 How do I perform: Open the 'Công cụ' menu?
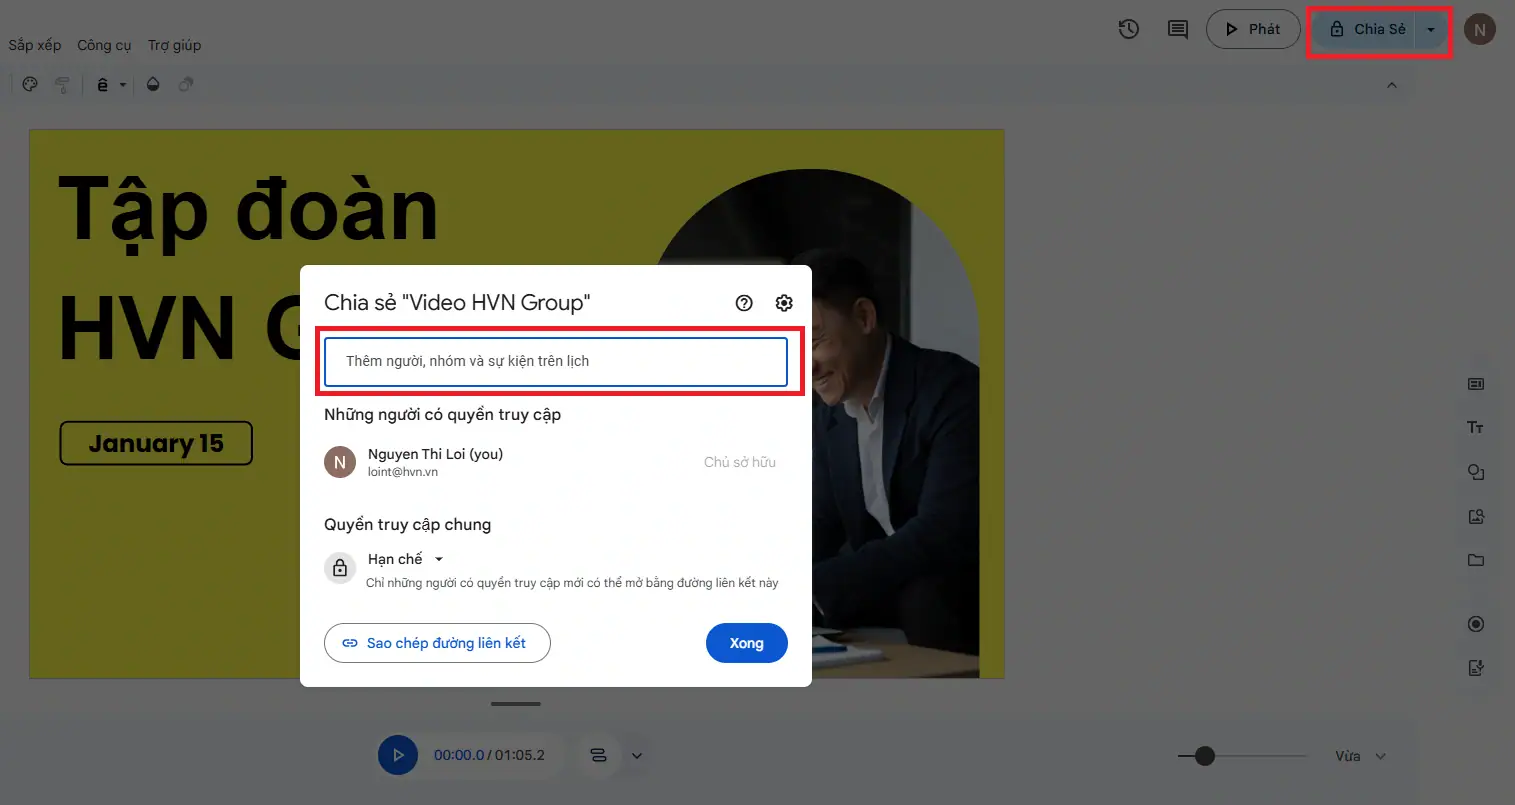(104, 45)
